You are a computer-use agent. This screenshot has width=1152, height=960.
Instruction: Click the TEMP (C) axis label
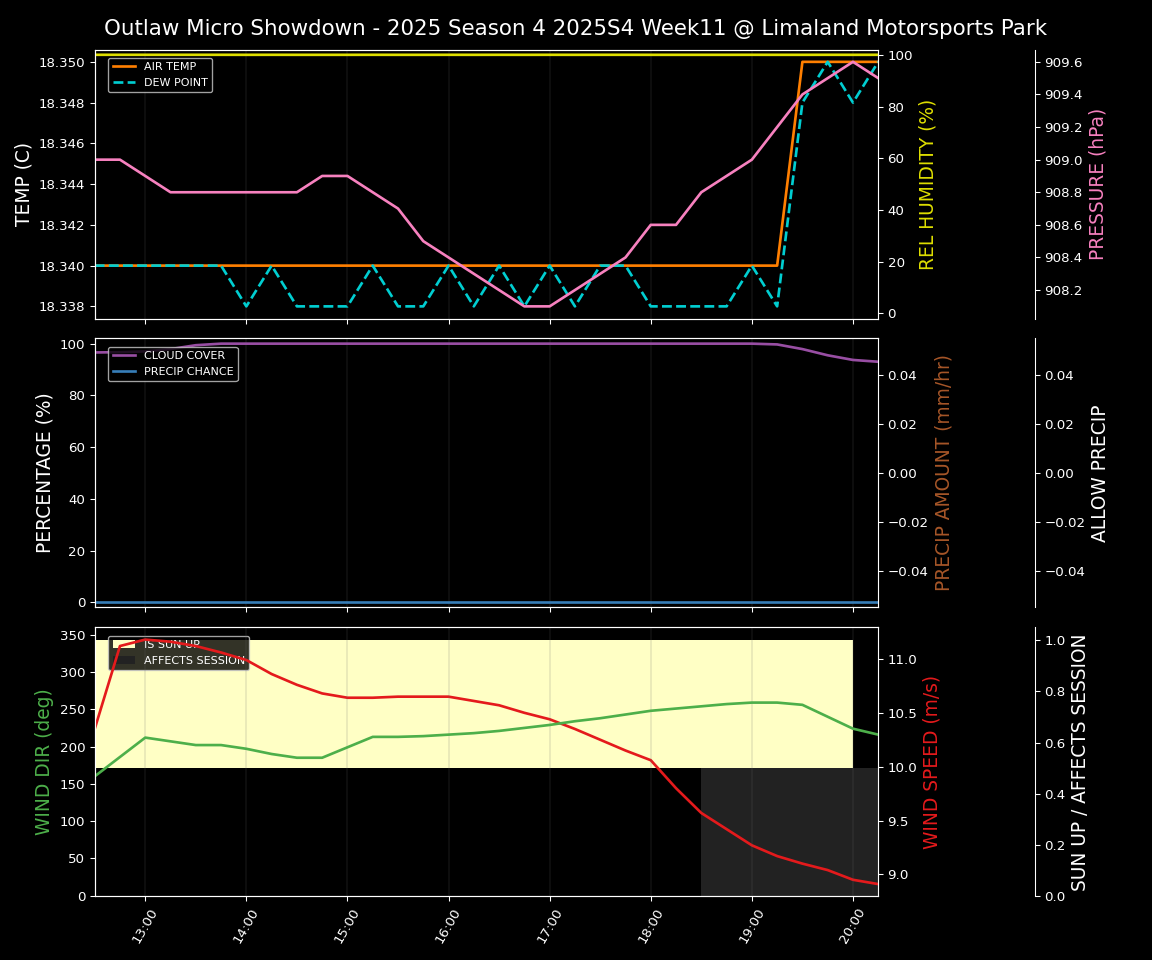click(x=23, y=185)
